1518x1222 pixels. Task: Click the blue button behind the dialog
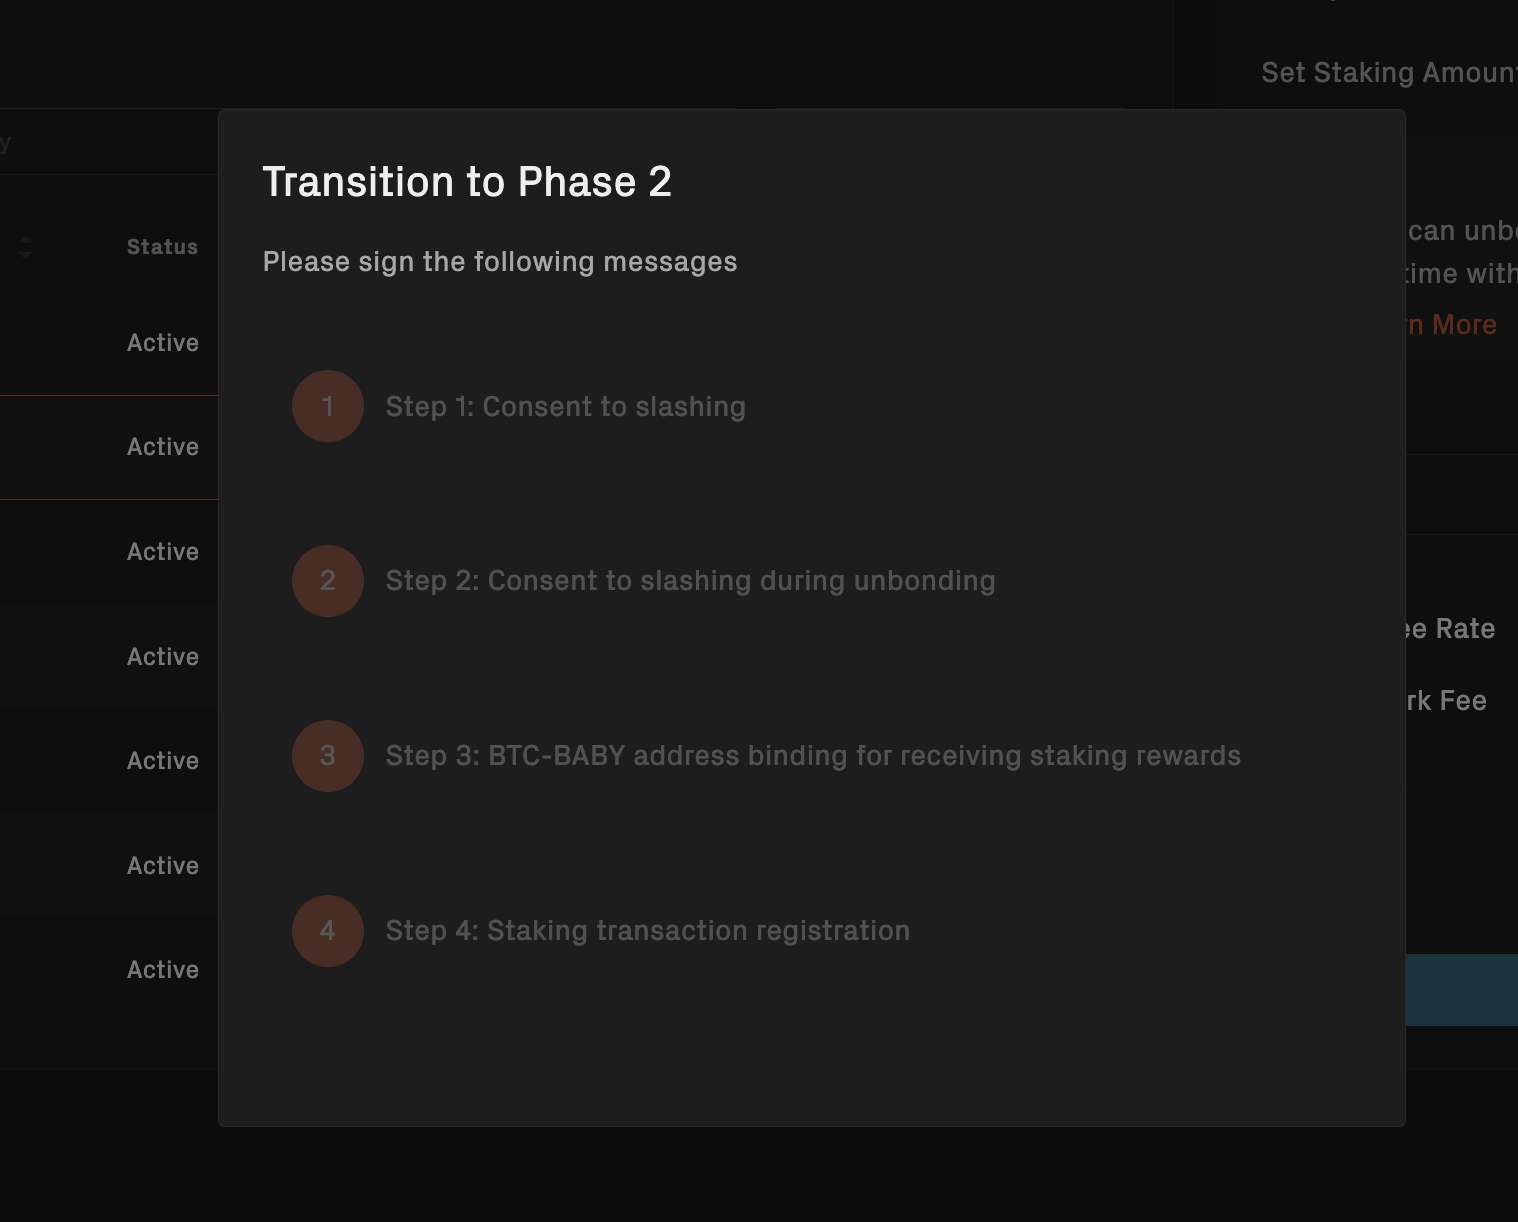coord(1462,990)
